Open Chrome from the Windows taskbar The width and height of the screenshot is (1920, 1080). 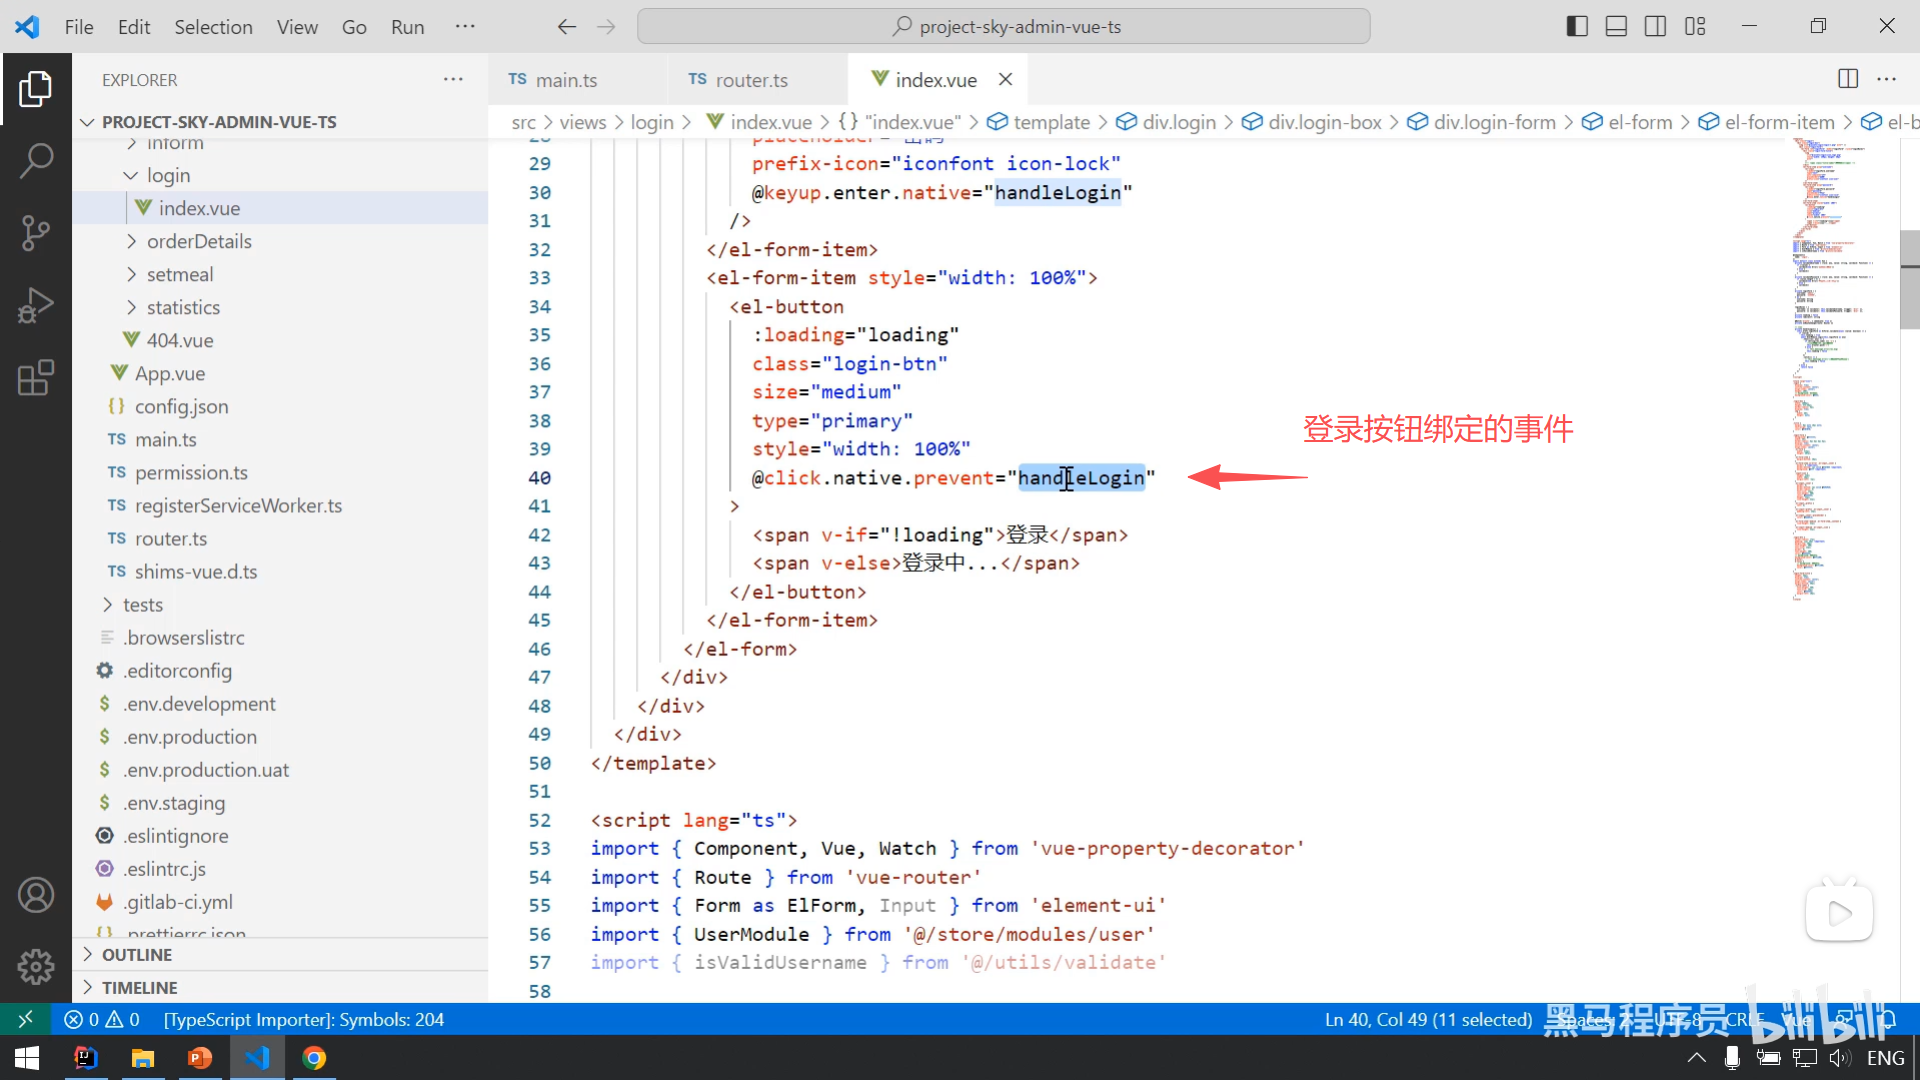[314, 1058]
